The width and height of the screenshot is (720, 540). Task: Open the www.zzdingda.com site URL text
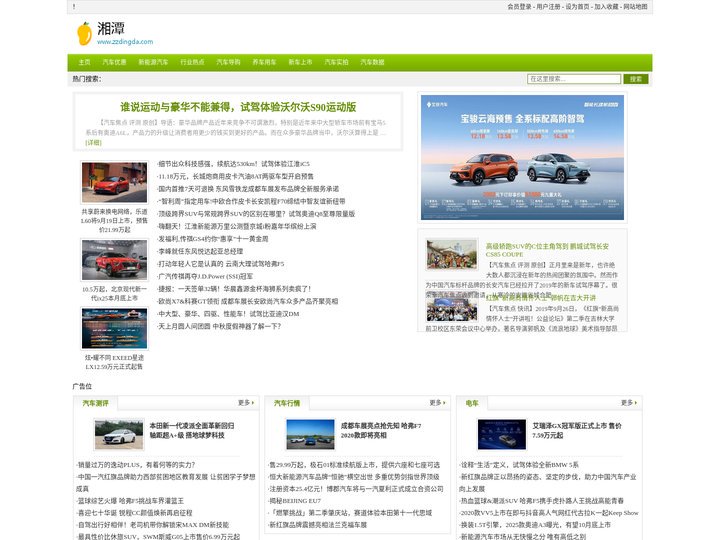[x=125, y=42]
